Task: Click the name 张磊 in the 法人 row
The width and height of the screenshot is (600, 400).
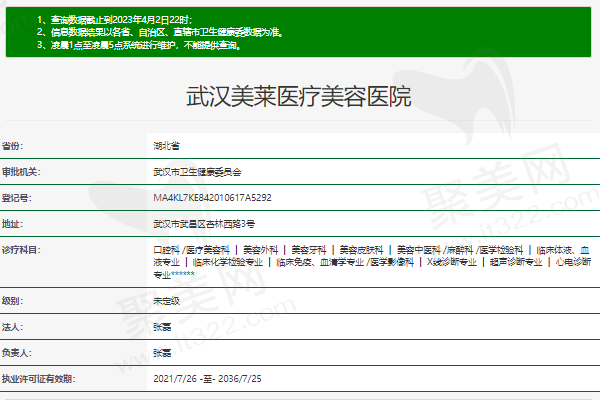Action: tap(161, 327)
